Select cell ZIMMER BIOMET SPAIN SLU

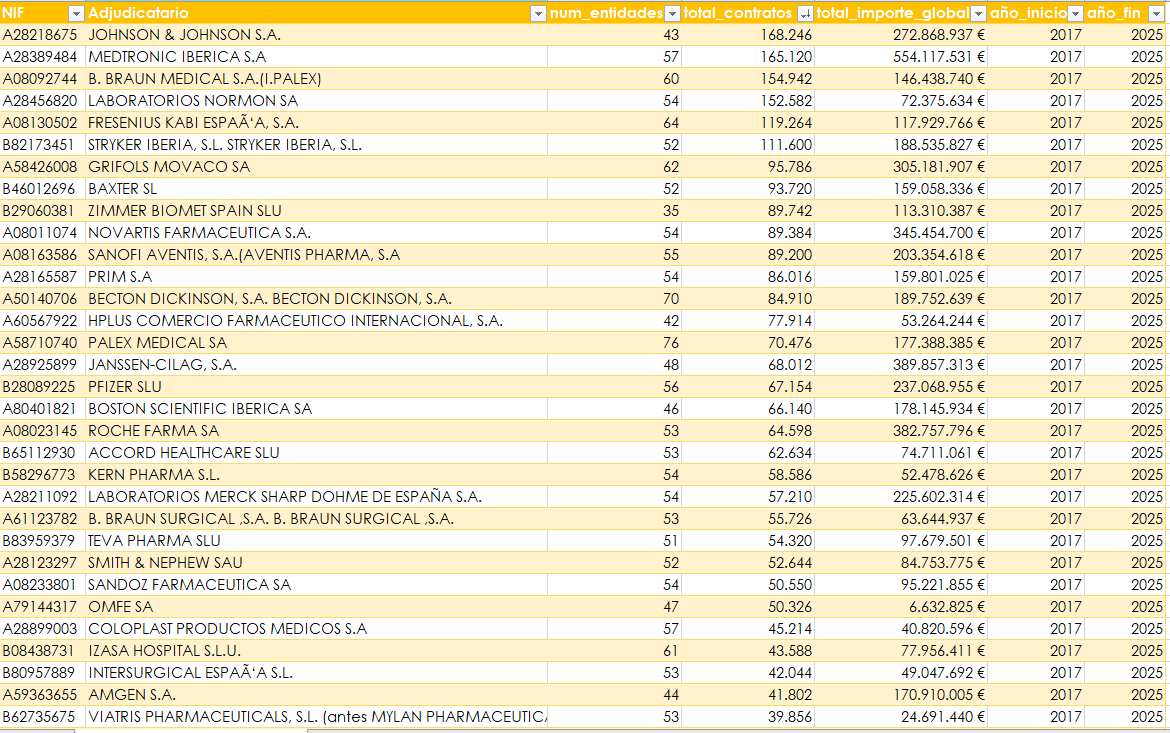316,210
